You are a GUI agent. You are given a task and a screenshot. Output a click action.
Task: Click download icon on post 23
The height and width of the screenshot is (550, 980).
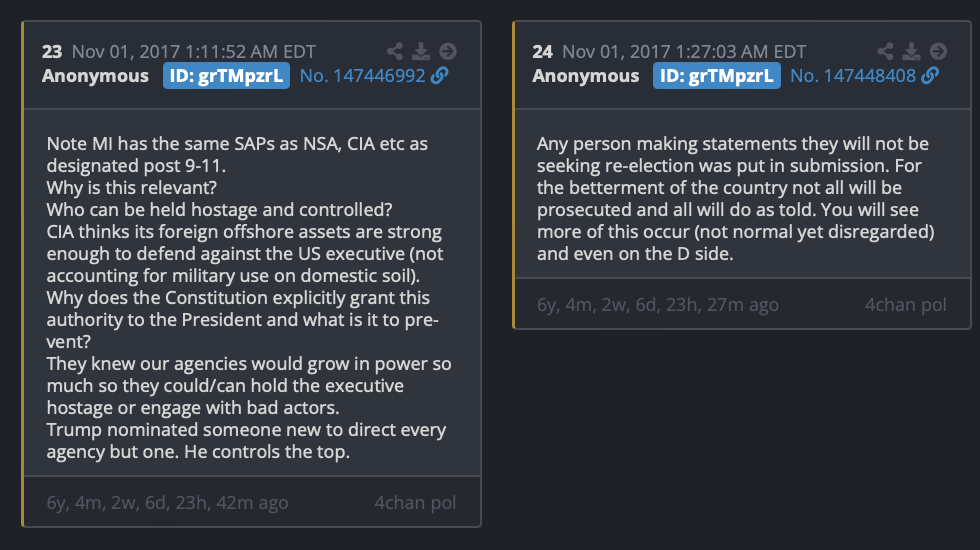421,51
